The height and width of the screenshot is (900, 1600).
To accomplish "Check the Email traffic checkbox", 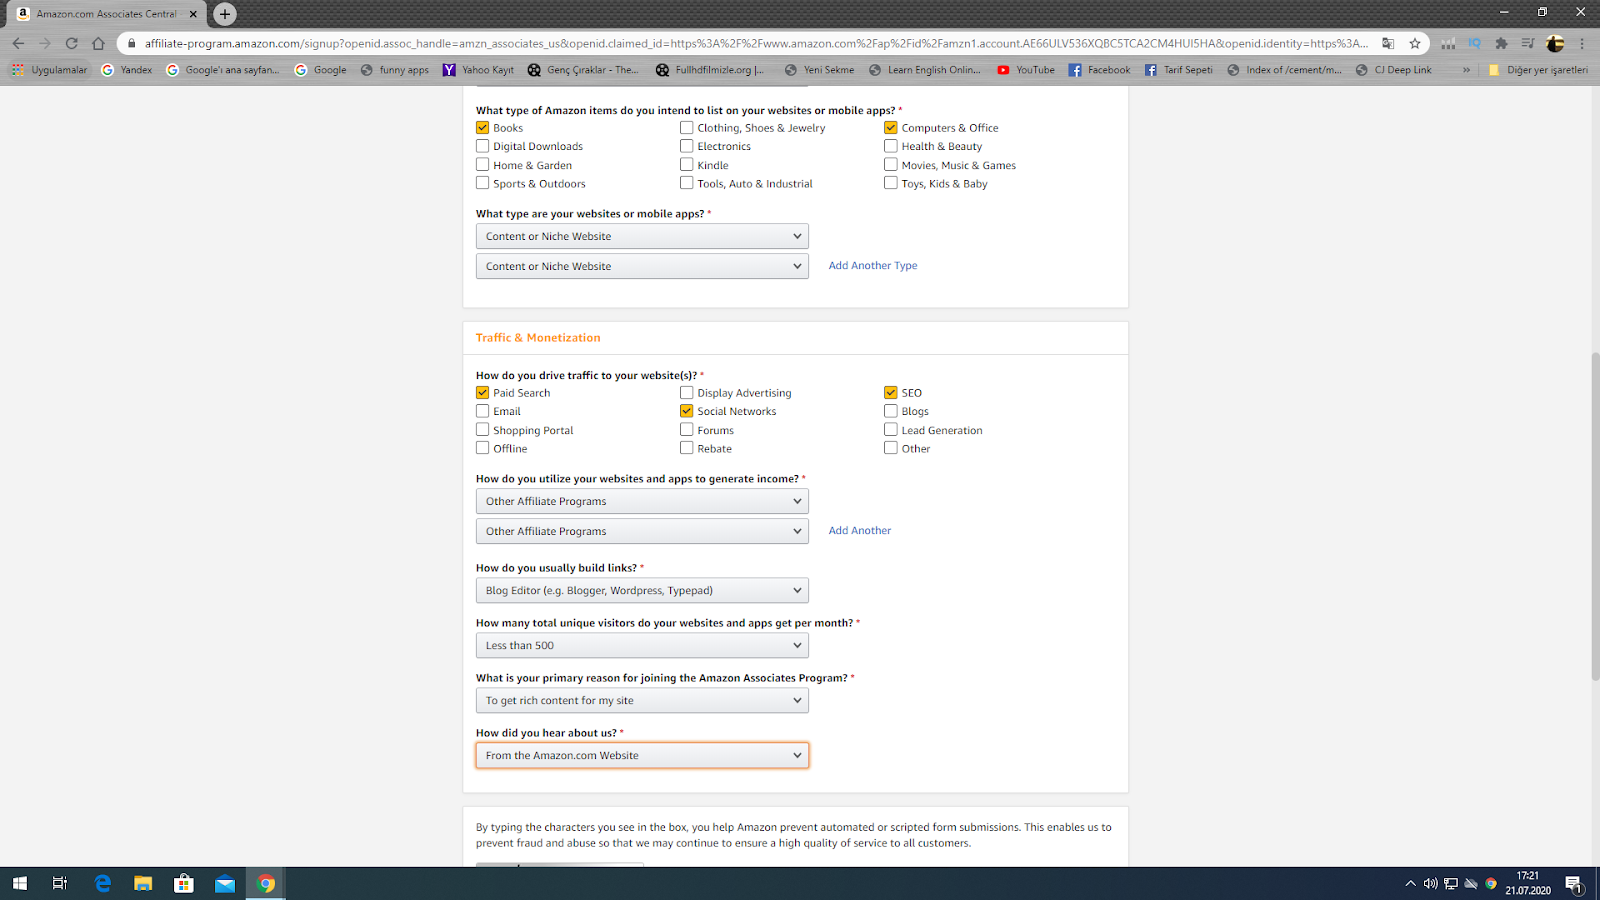I will (x=483, y=411).
